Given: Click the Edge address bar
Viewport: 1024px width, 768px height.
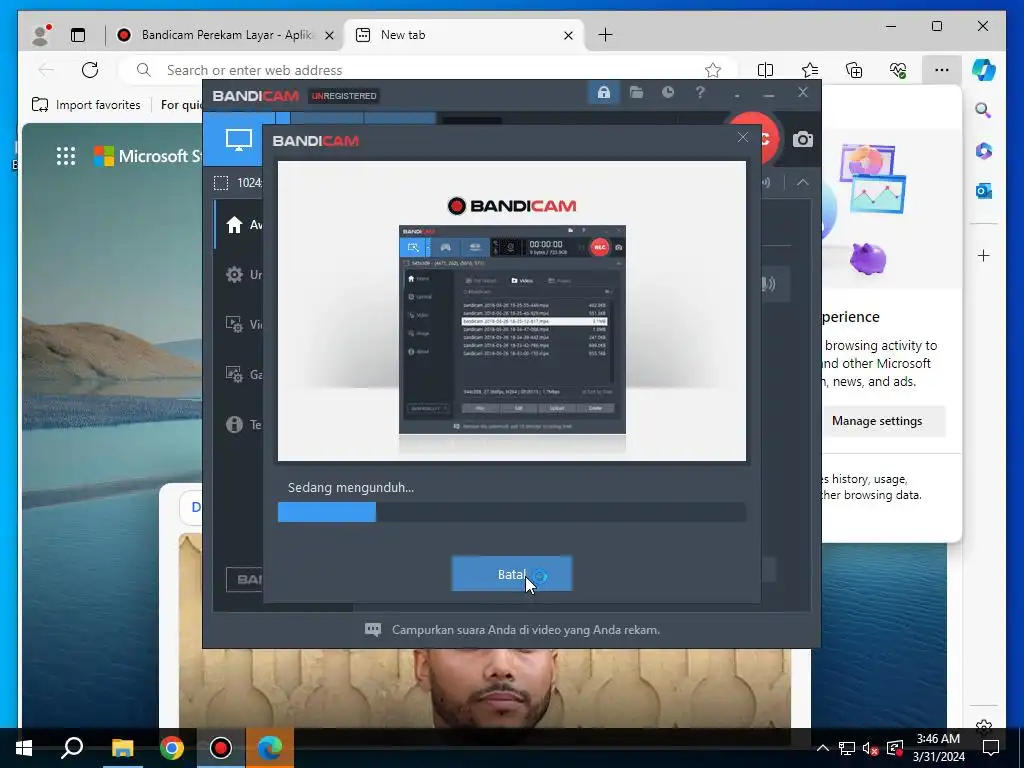Looking at the screenshot, I should [428, 70].
